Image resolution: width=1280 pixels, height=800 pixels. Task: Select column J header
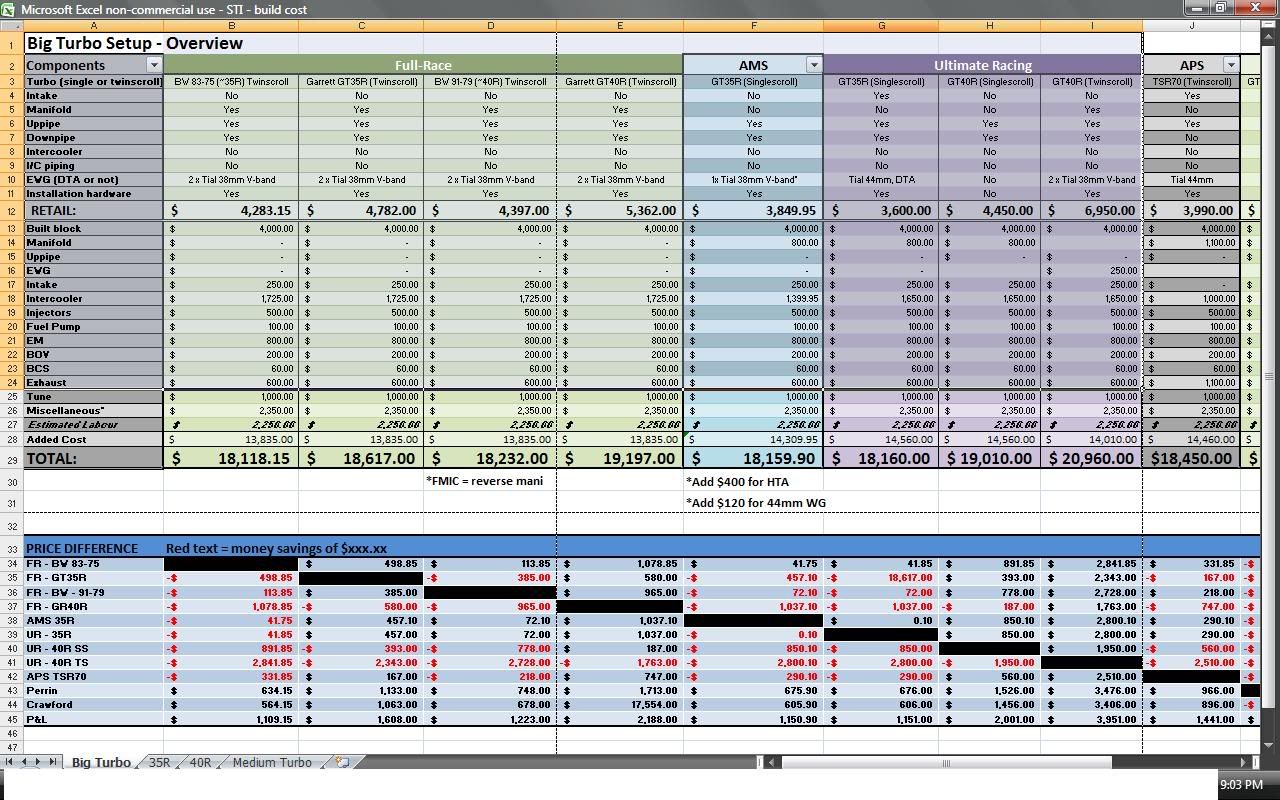(x=1192, y=26)
